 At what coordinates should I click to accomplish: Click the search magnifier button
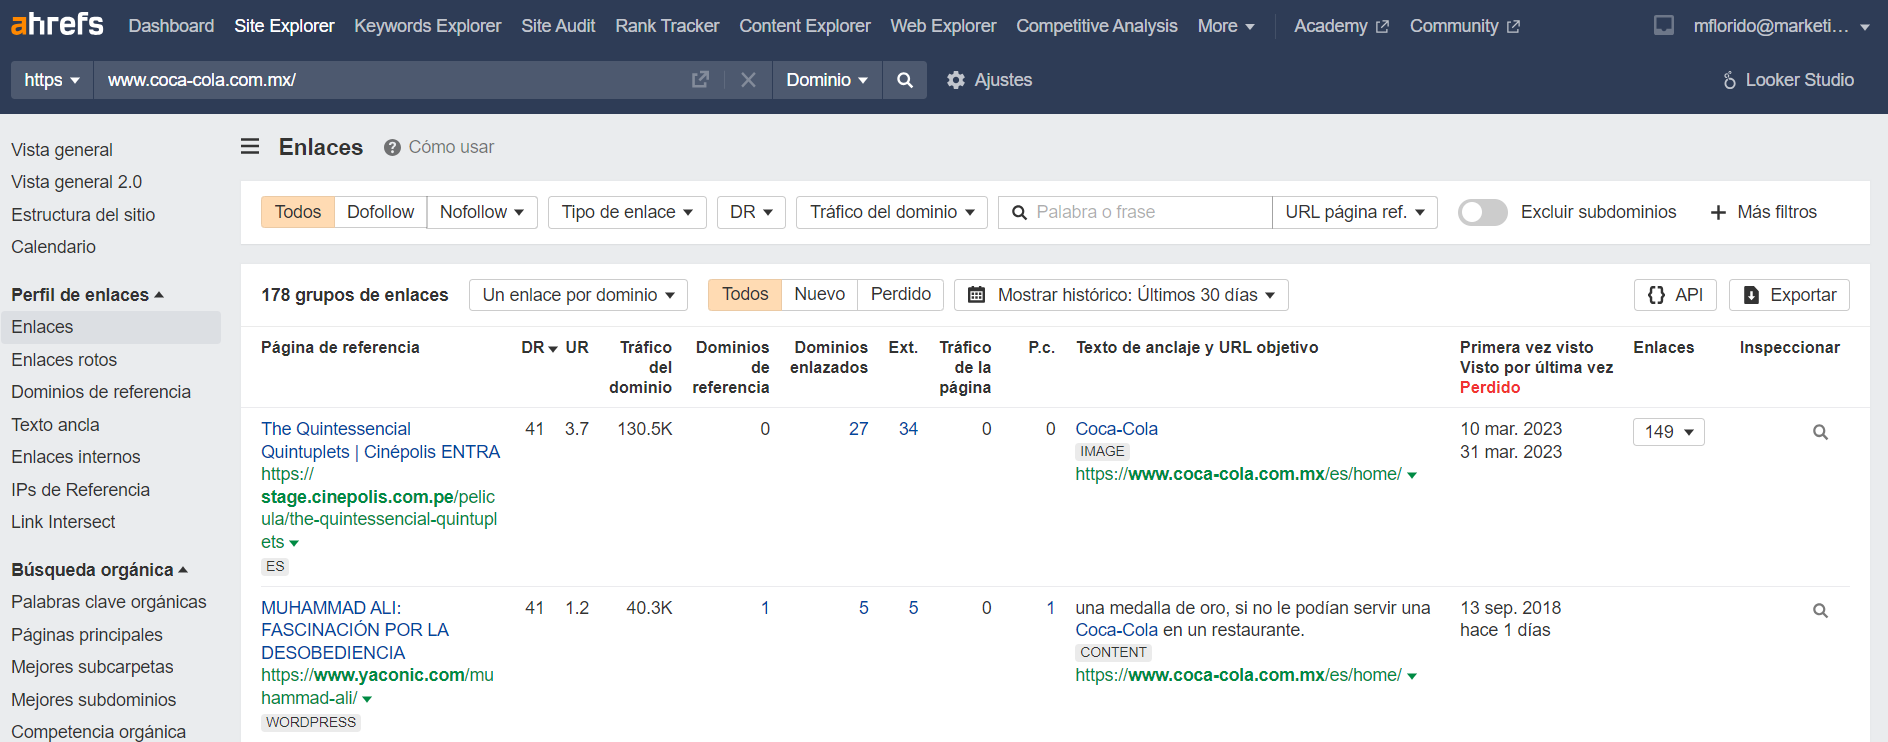point(905,80)
